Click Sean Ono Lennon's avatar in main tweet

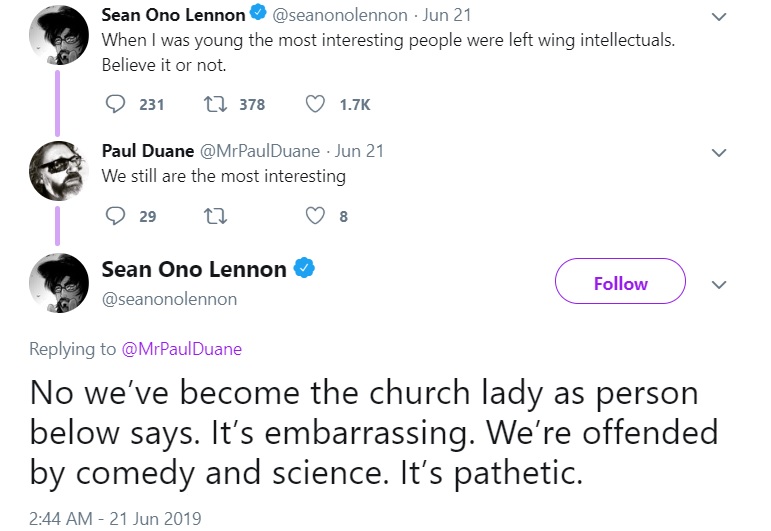[x=58, y=284]
